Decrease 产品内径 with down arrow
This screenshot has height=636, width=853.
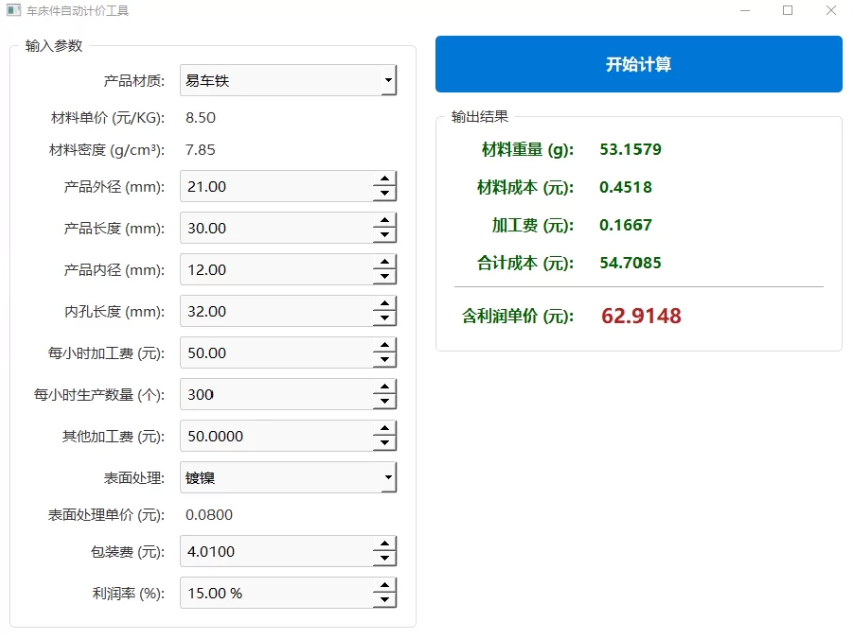[x=384, y=277]
